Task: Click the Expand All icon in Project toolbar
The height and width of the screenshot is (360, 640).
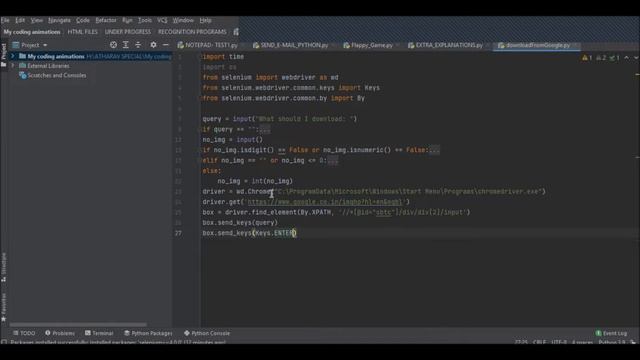Action: (126, 45)
